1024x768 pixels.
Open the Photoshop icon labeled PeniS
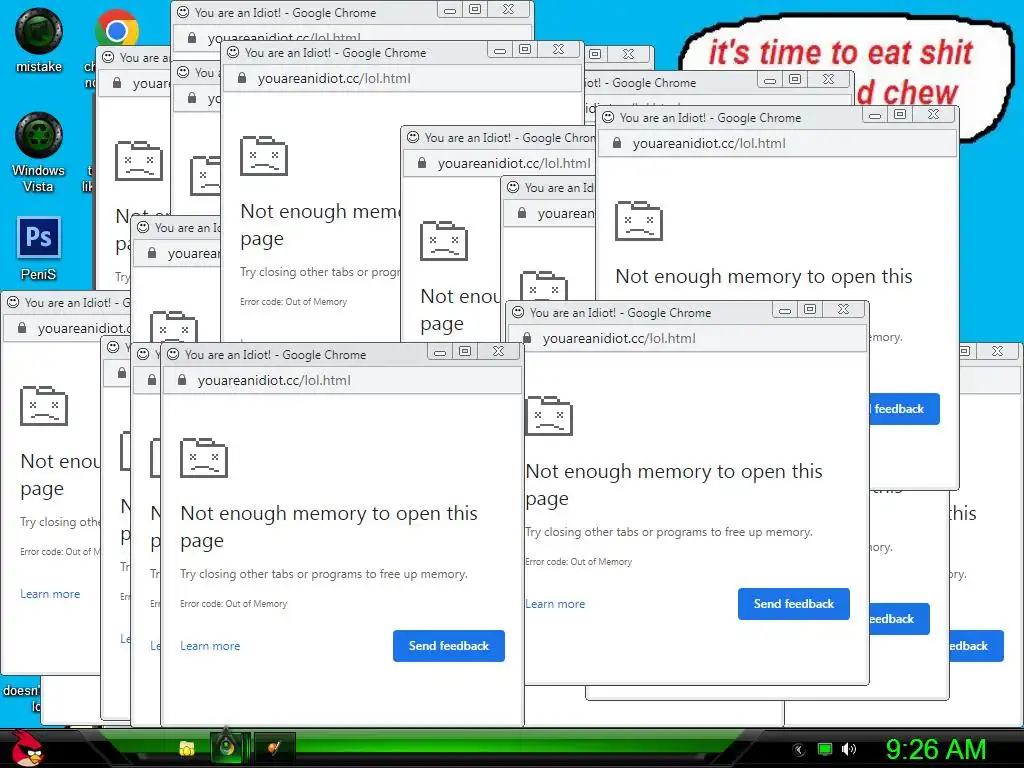pyautogui.click(x=39, y=248)
